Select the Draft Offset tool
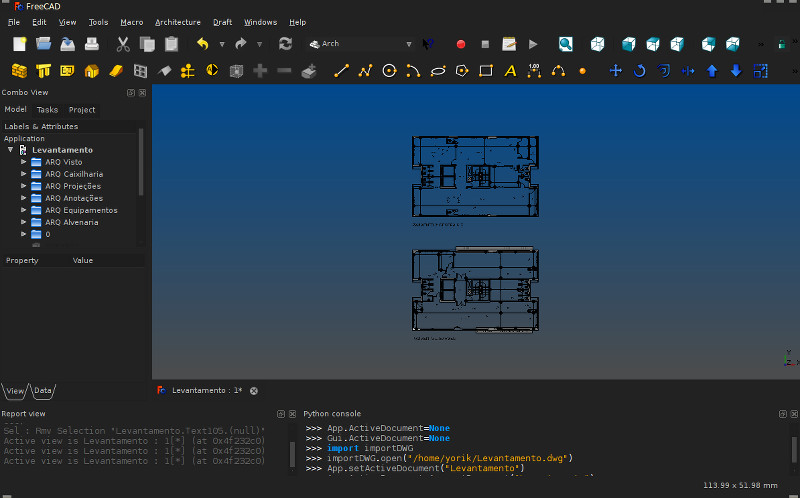 [664, 71]
